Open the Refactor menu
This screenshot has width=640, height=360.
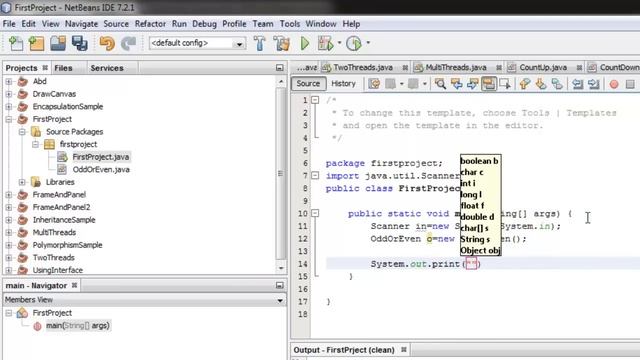click(150, 24)
